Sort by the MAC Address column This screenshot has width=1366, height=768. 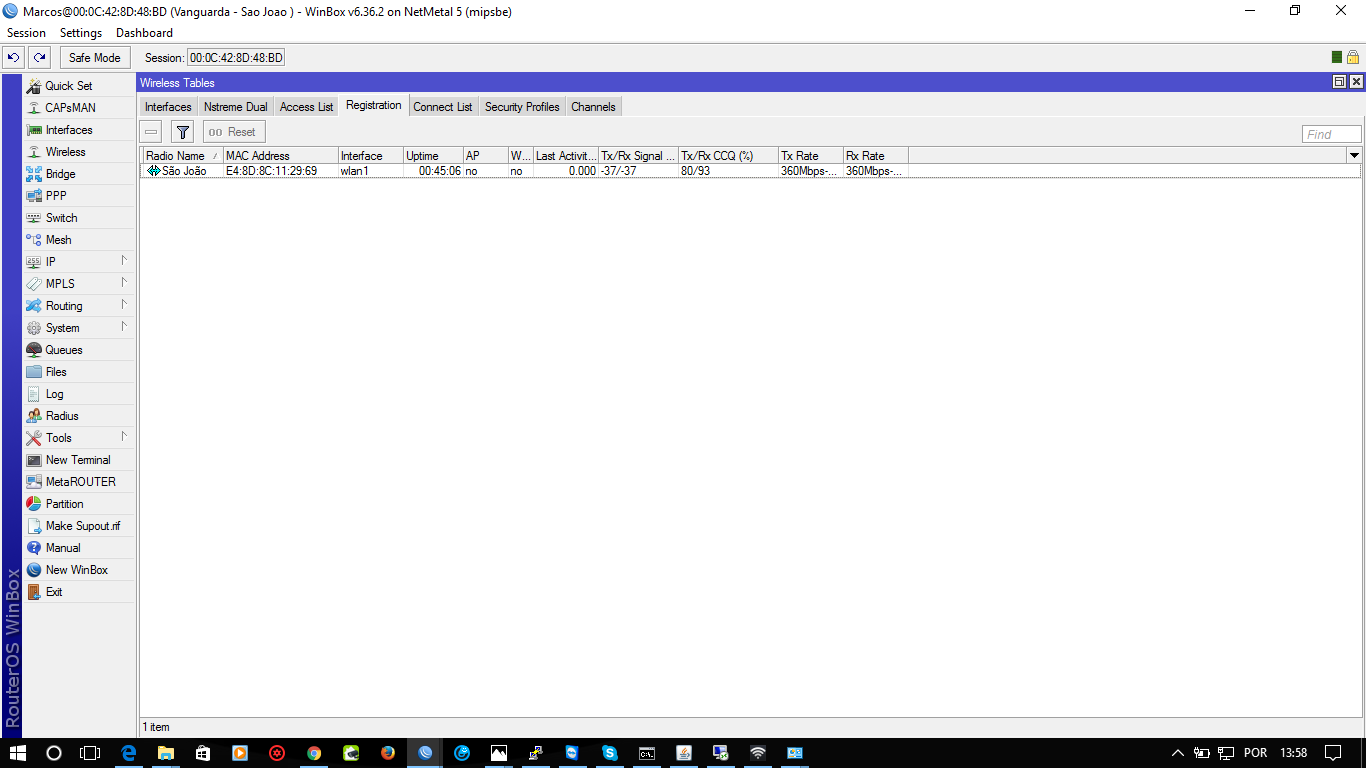281,156
